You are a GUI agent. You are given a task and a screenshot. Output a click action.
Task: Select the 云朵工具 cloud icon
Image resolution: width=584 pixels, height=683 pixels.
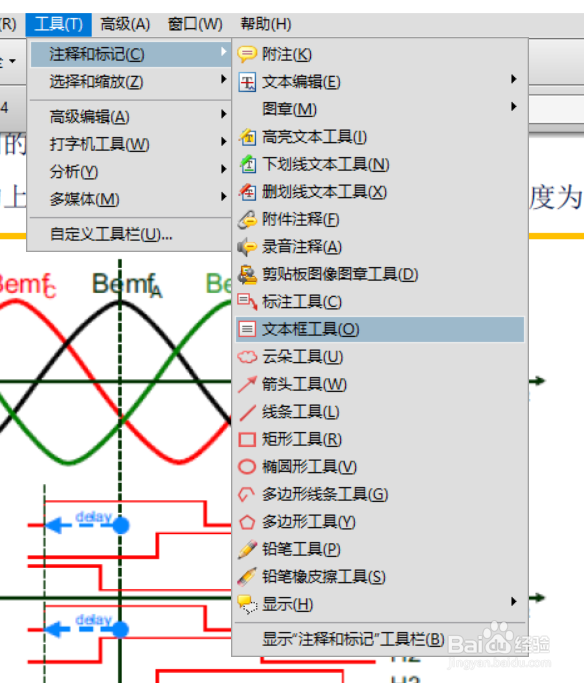click(x=247, y=357)
